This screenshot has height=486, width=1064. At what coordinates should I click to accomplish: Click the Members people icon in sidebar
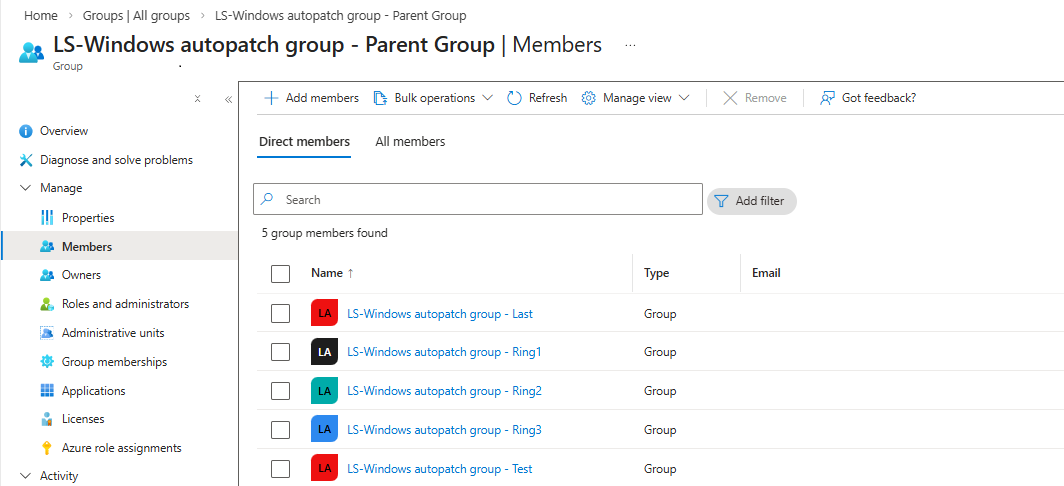click(47, 247)
